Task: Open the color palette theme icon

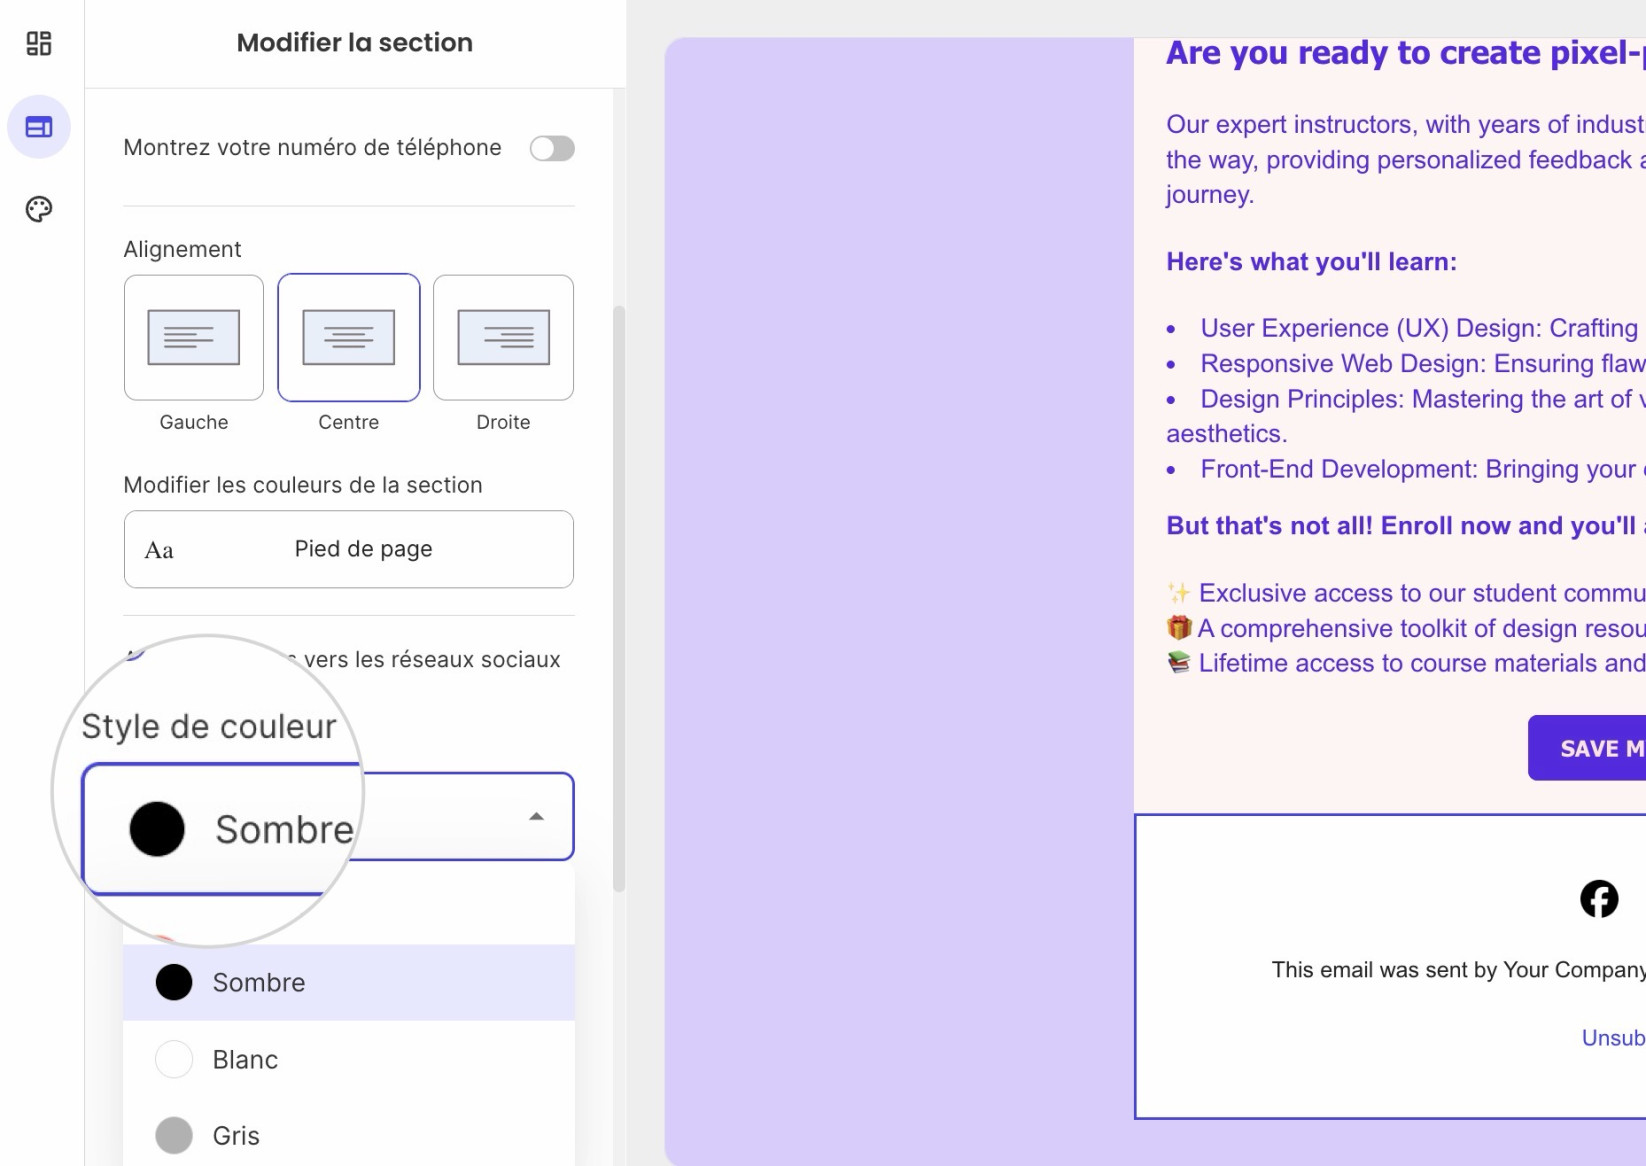Action: (x=38, y=209)
